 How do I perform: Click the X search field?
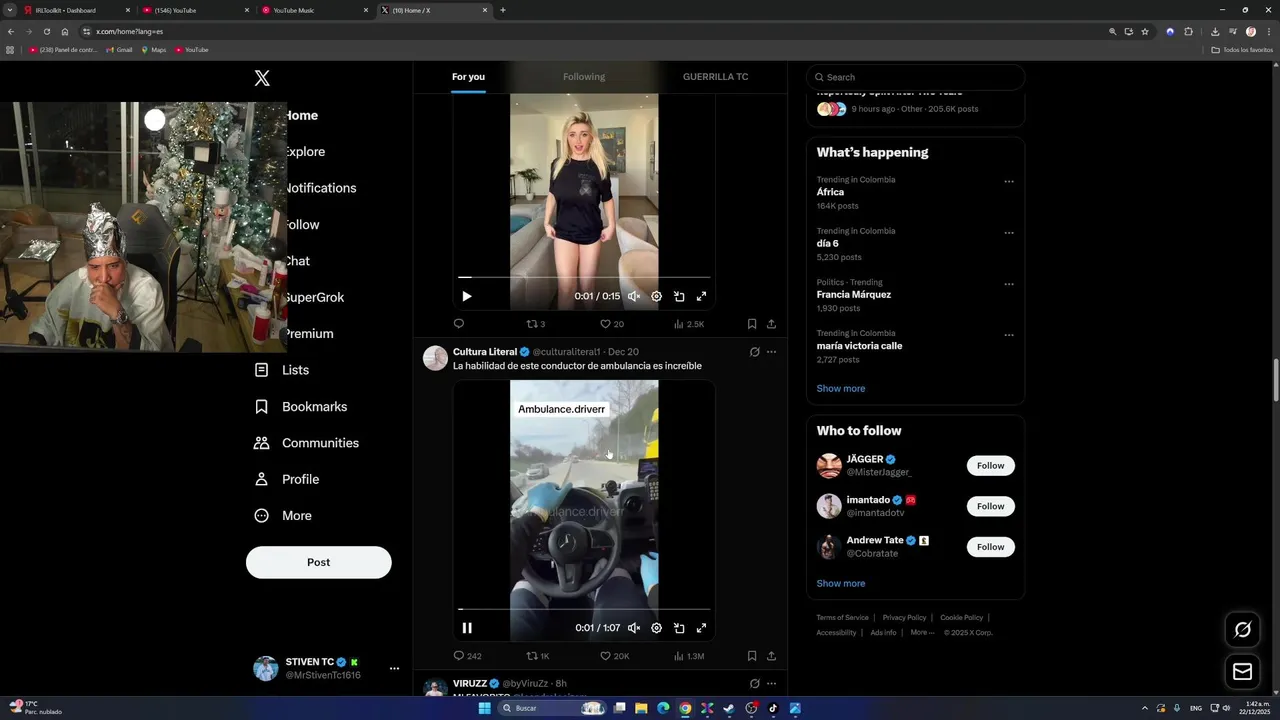pos(916,77)
